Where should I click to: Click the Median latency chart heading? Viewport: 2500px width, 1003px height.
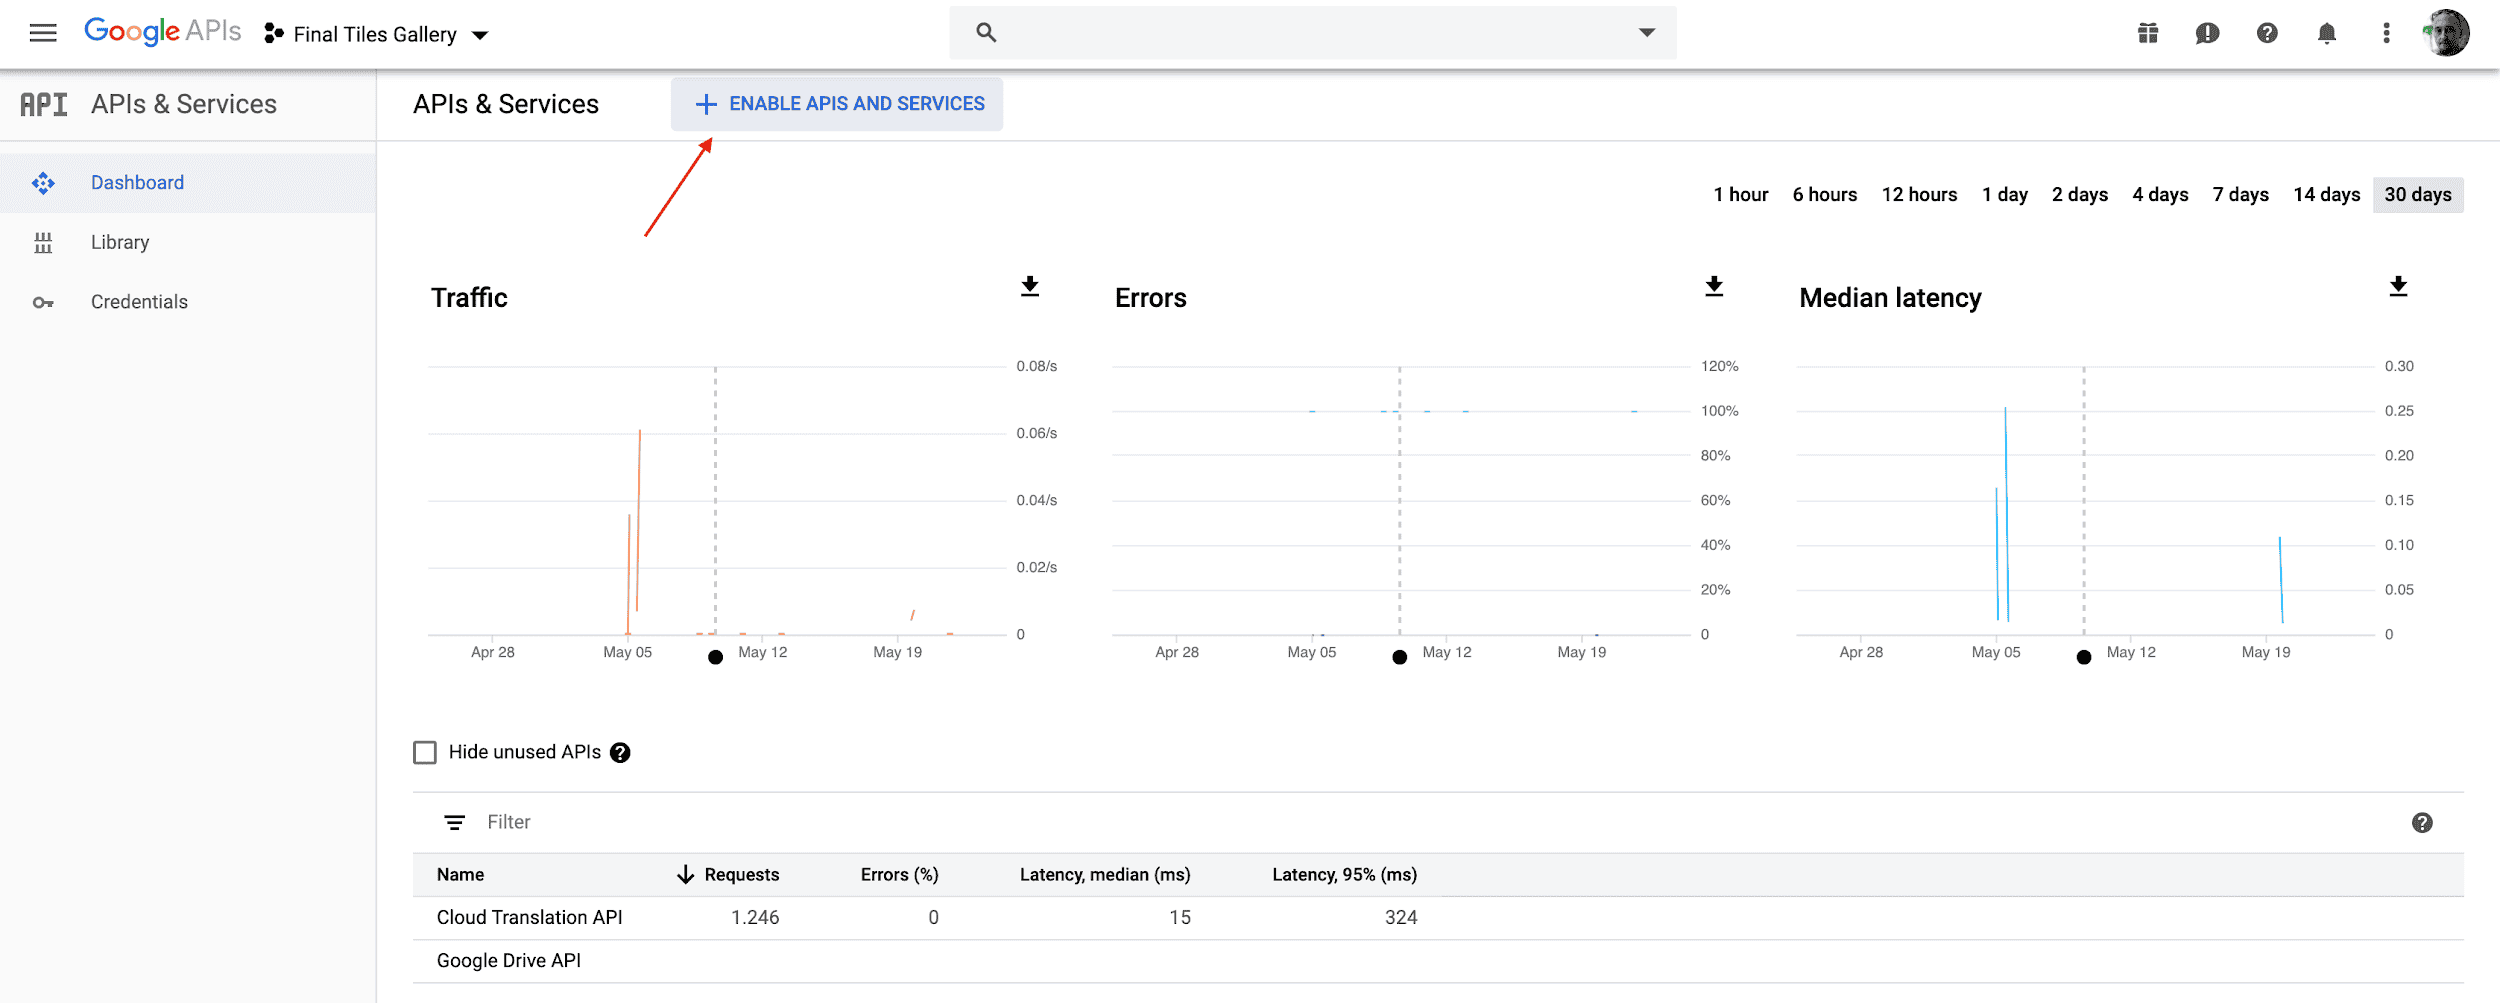point(1890,298)
